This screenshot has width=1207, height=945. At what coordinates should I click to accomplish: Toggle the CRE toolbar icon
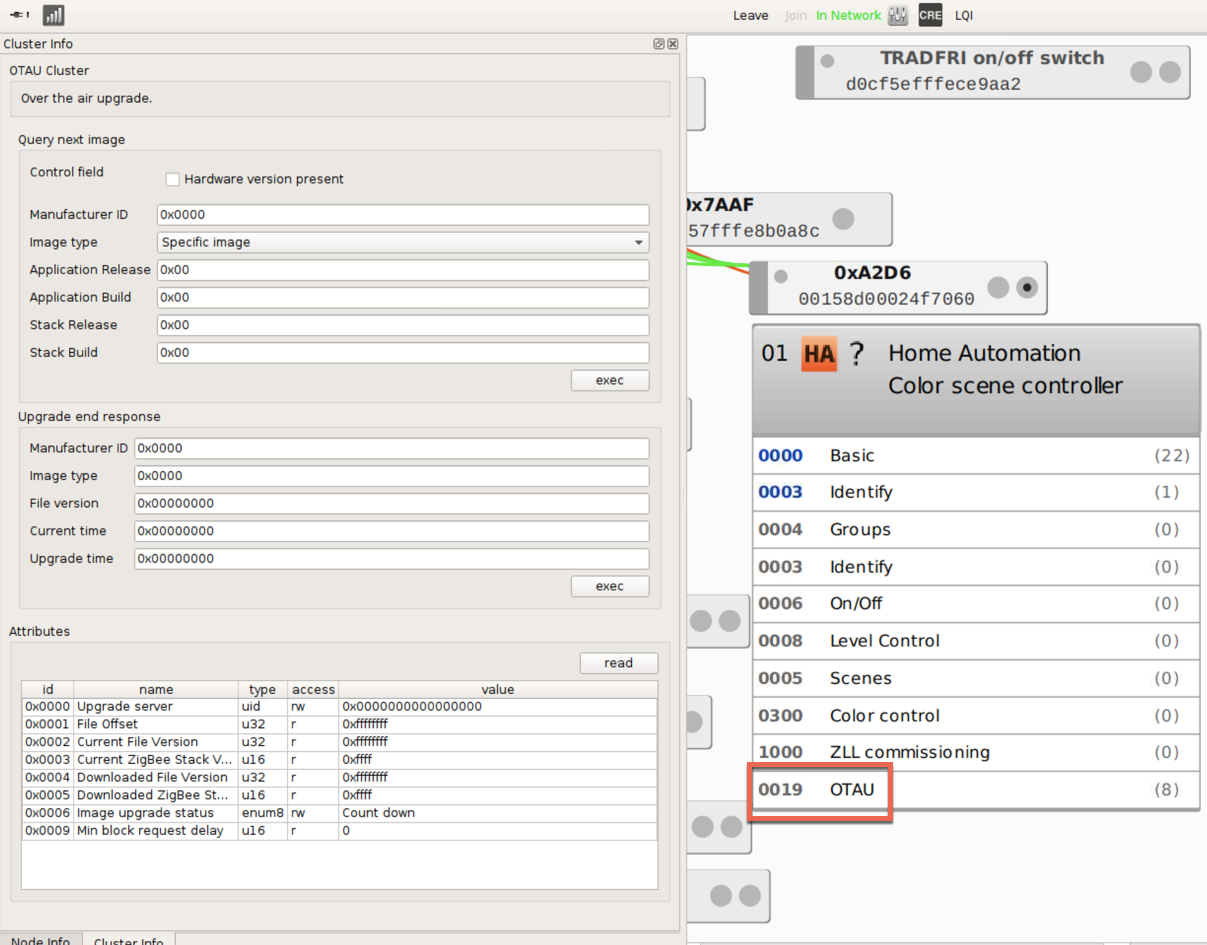[930, 15]
